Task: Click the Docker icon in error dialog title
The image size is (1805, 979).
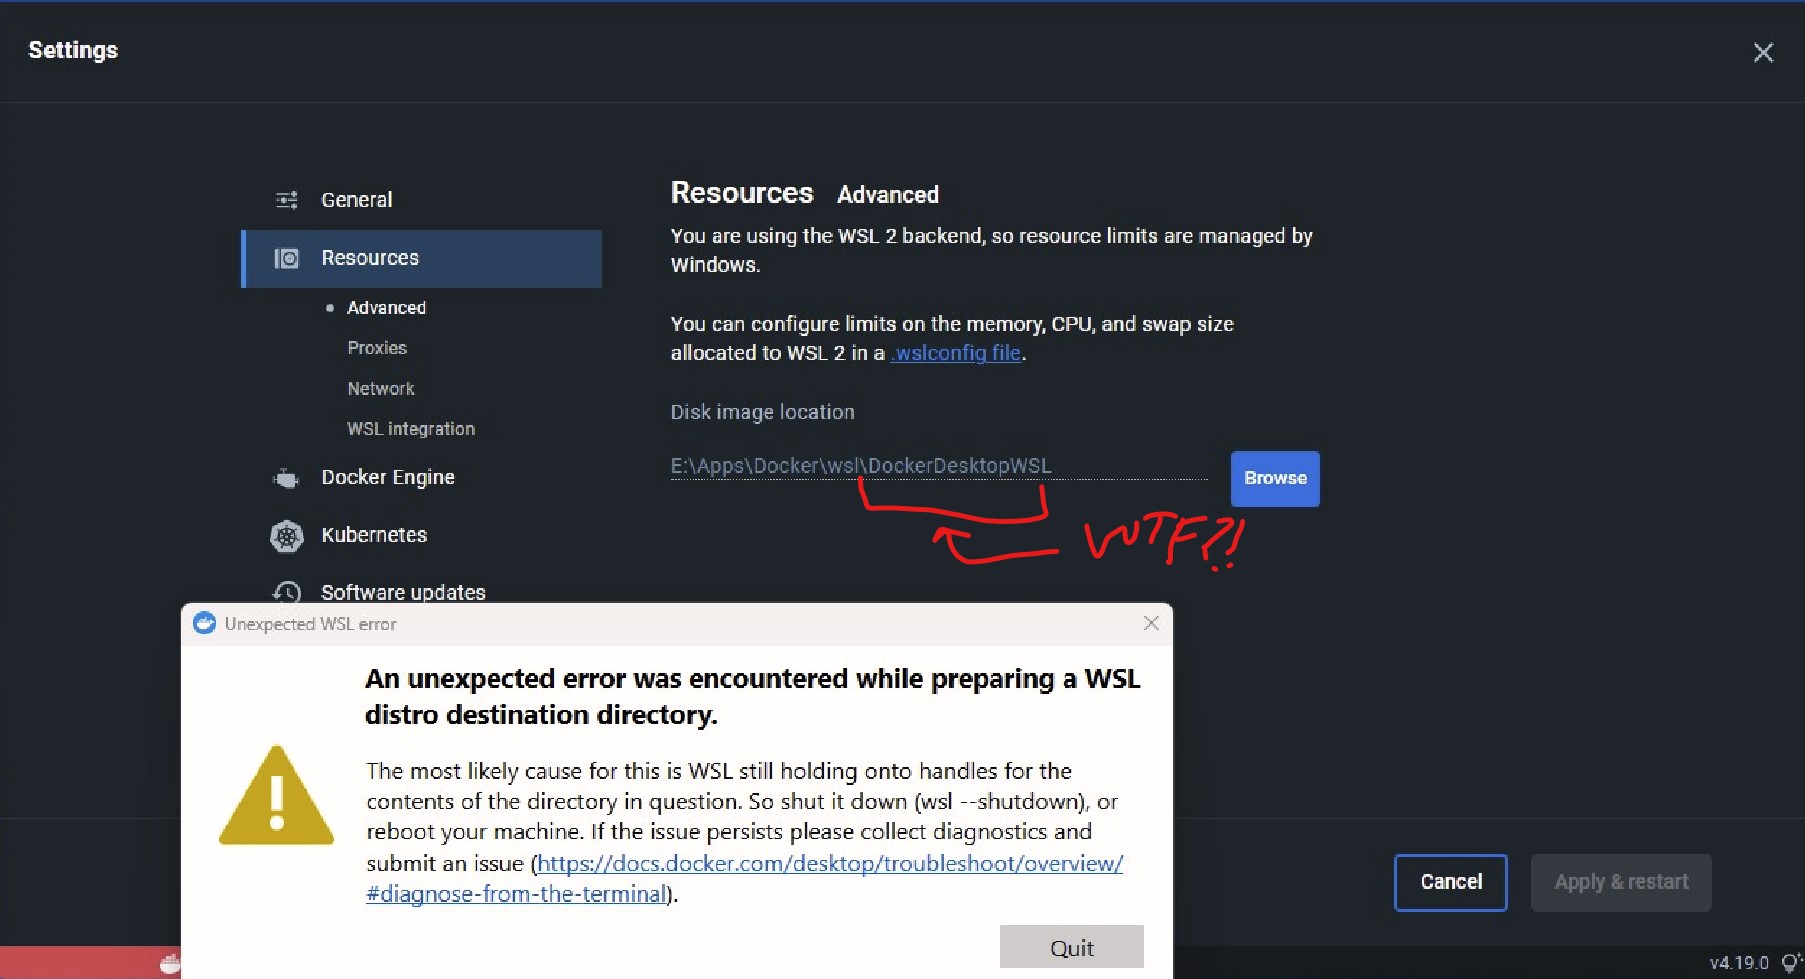Action: coord(204,623)
